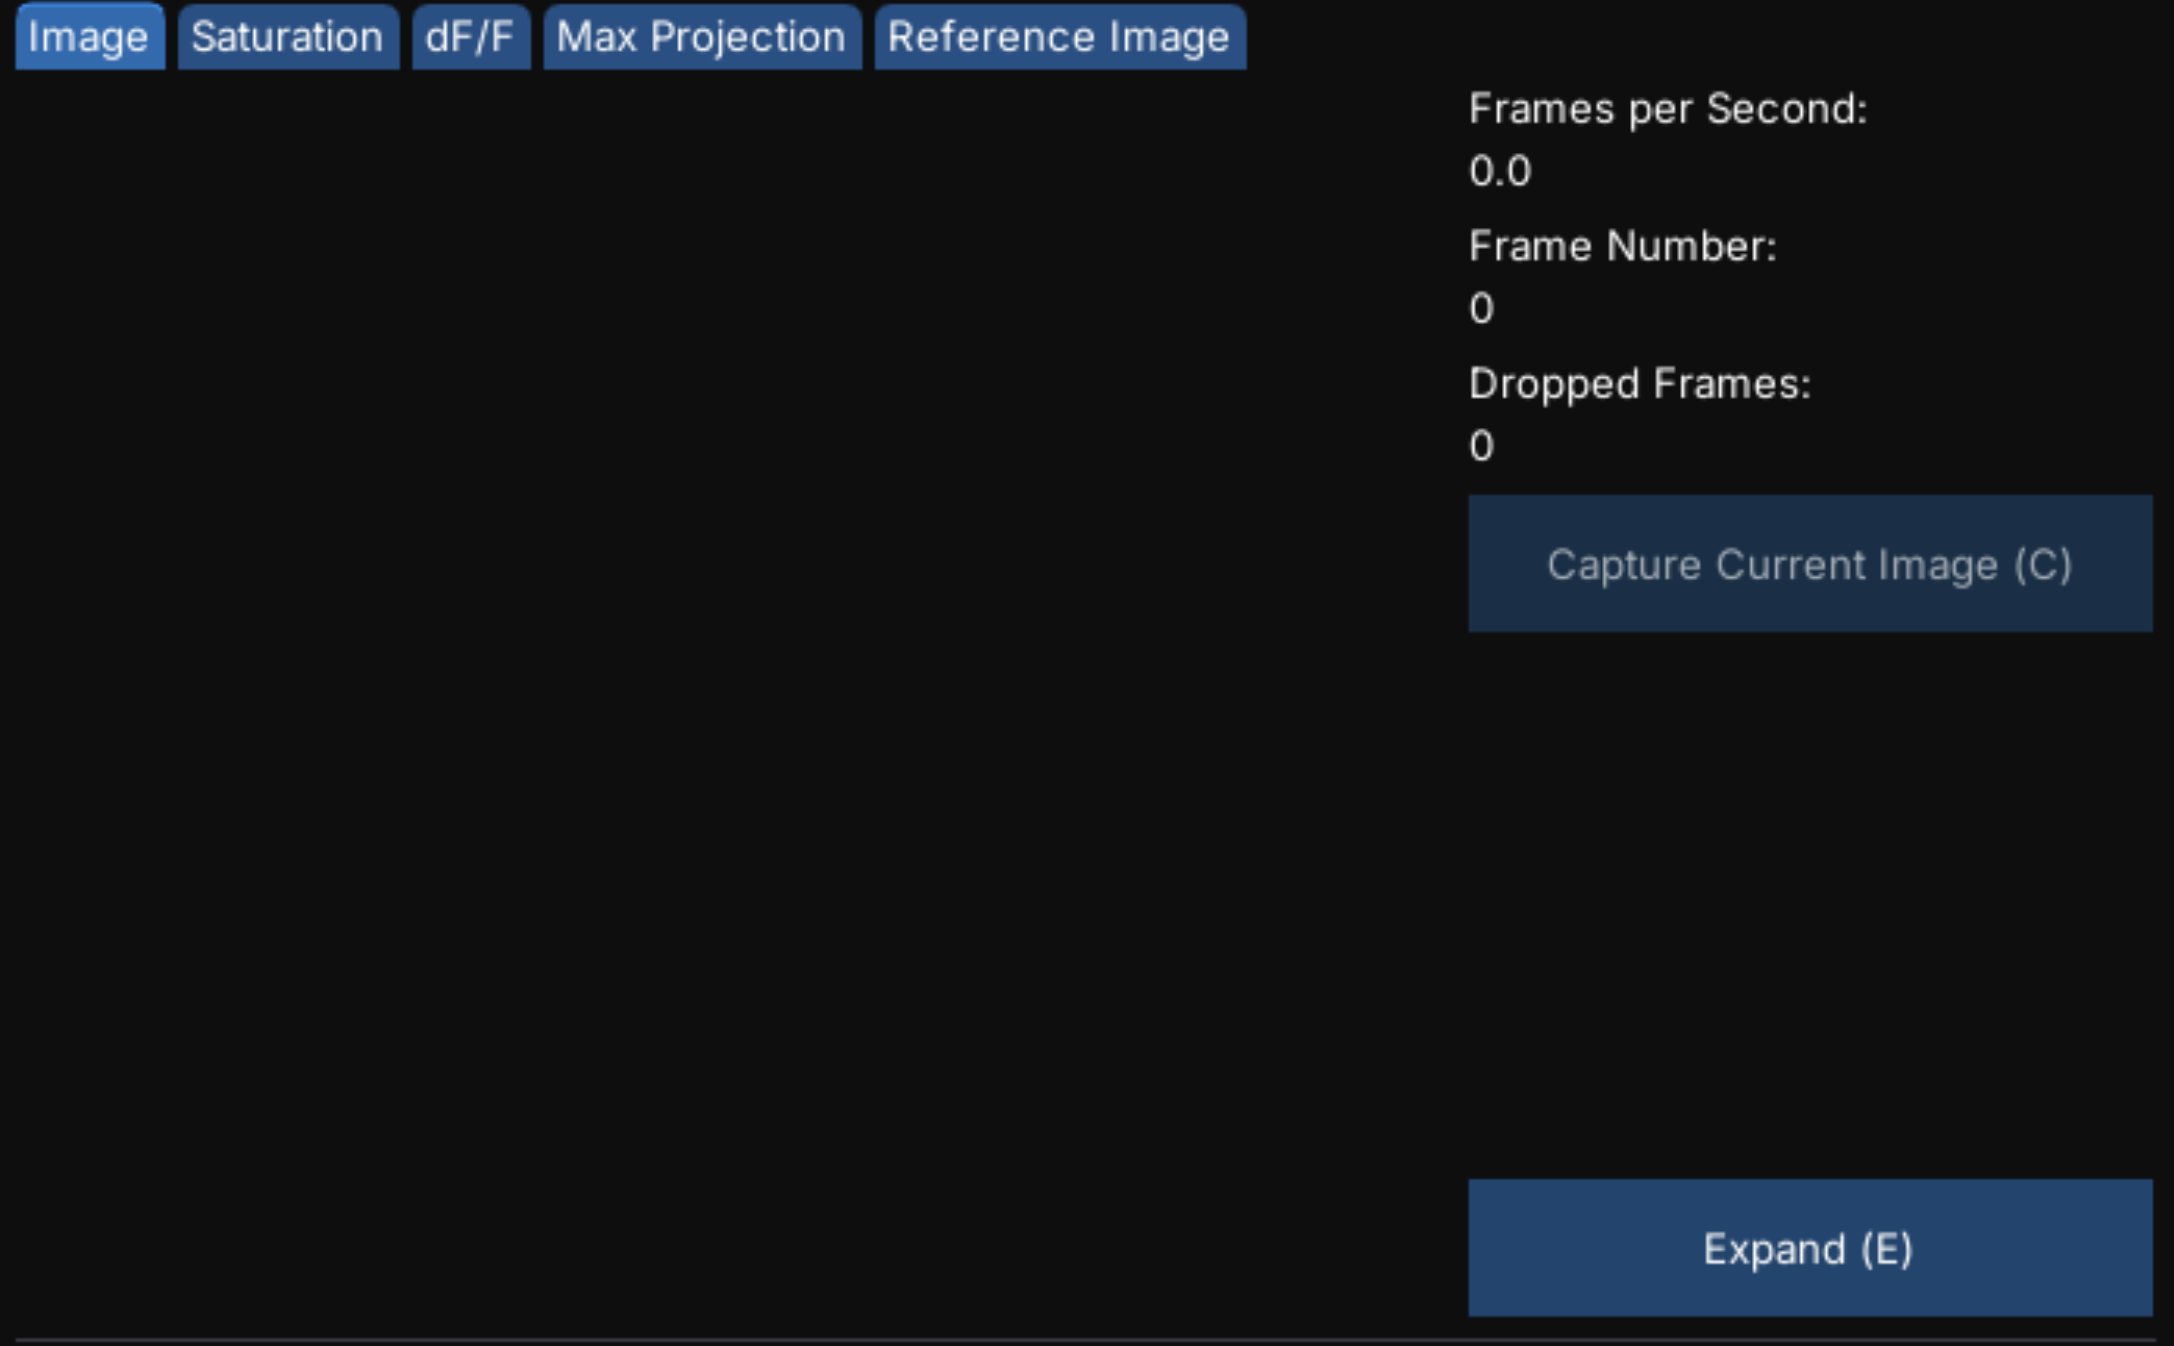Click the zero under Frame Number
This screenshot has height=1346, width=2174.
click(1481, 308)
